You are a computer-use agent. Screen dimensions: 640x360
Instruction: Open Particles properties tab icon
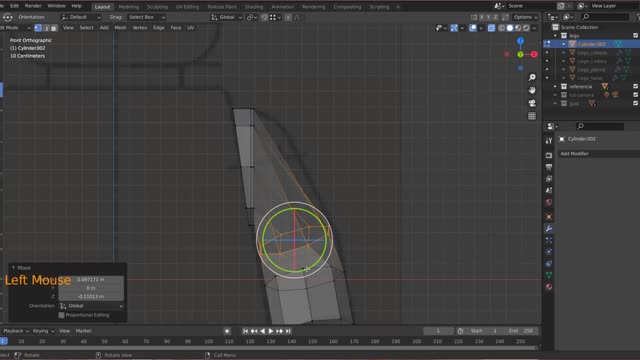(549, 240)
